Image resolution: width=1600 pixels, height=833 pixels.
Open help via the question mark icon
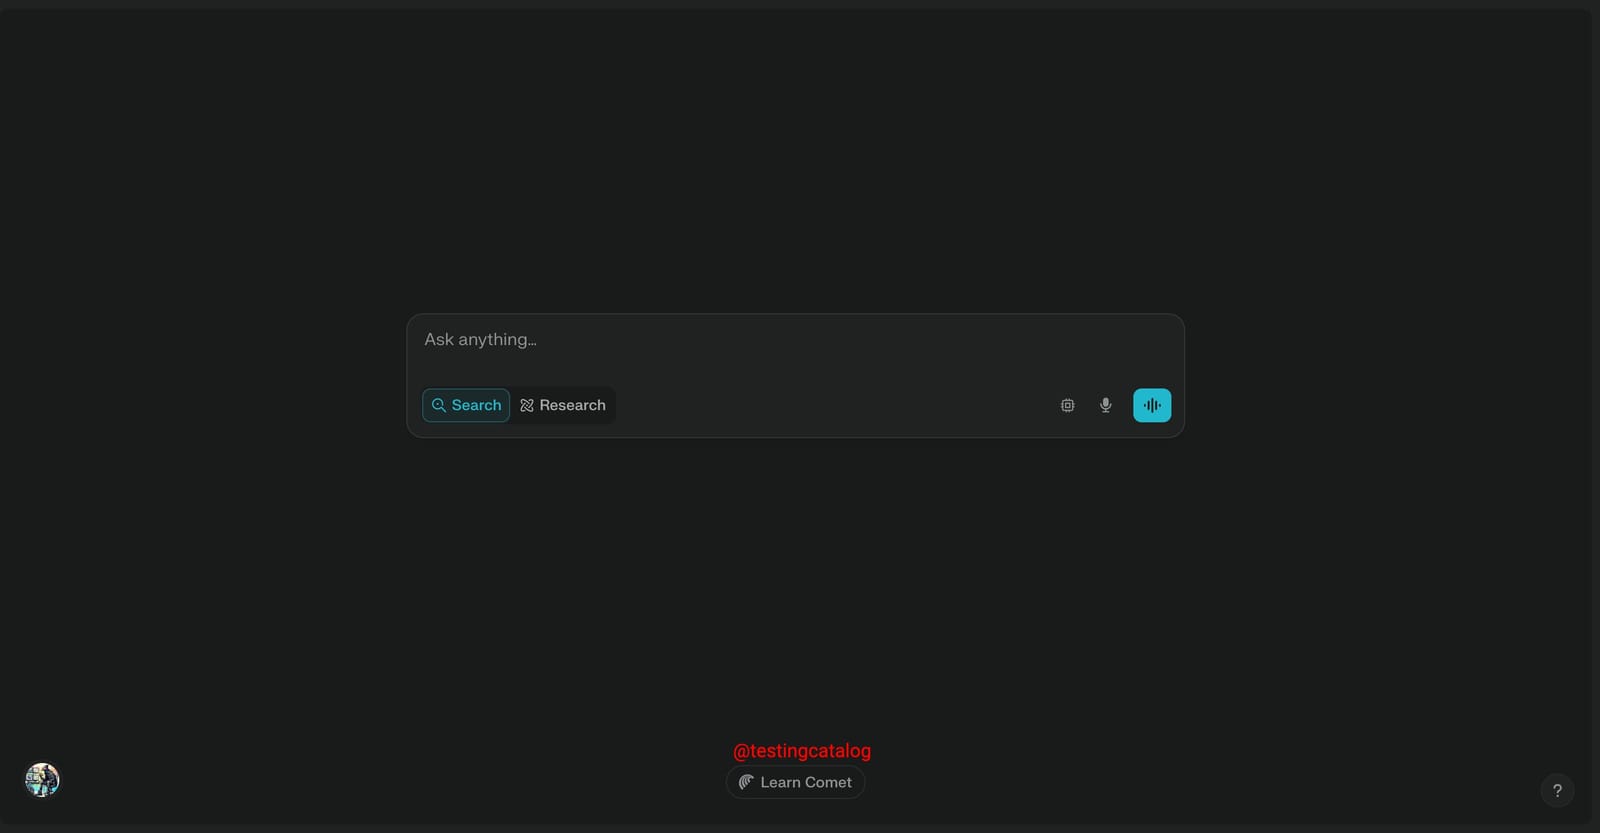click(1556, 790)
